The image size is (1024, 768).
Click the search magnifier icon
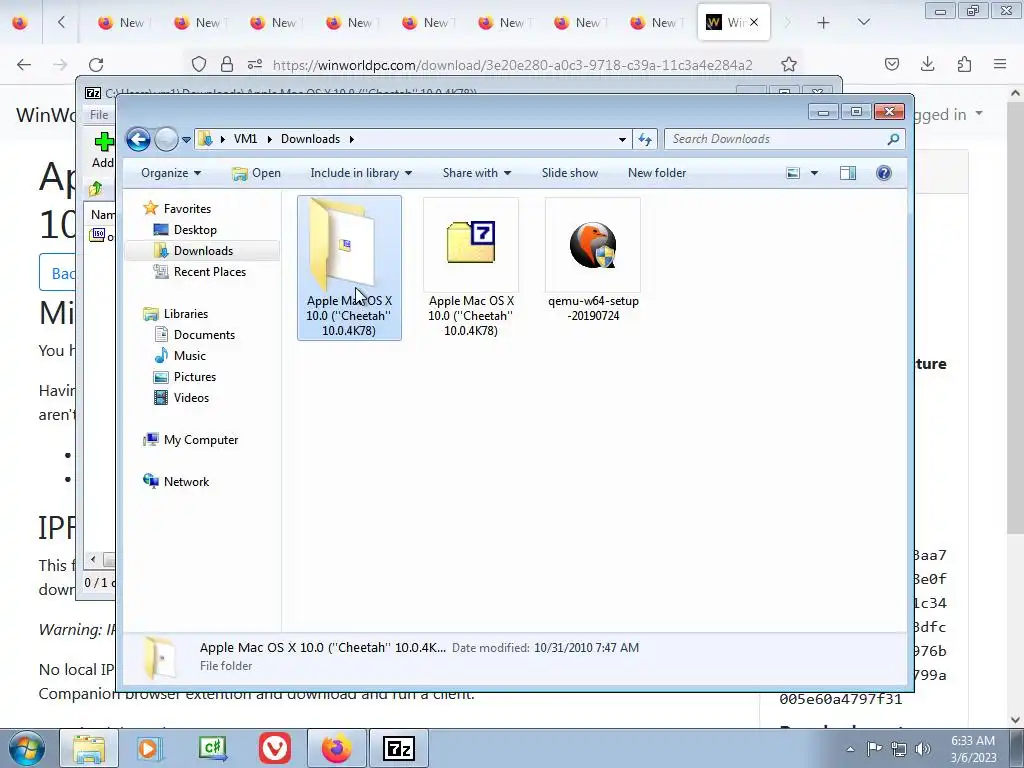[x=893, y=139]
